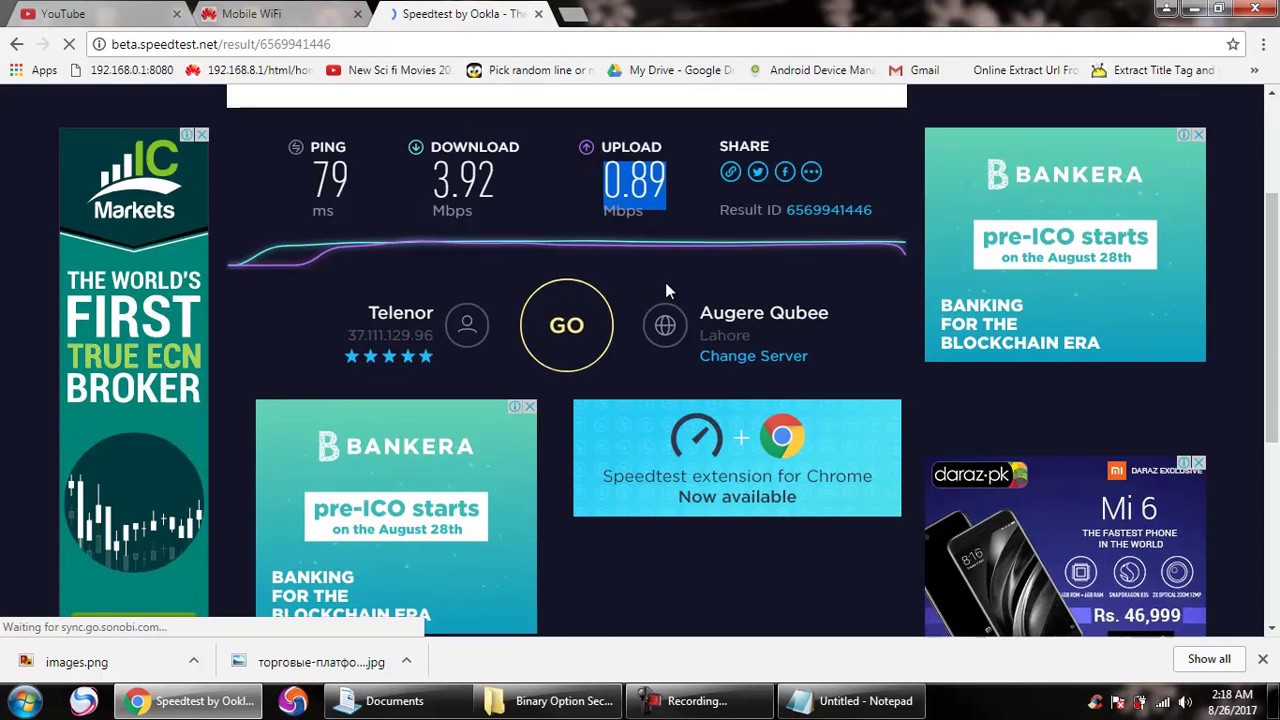Bookmark this page with the star icon
This screenshot has height=720, width=1280.
[1233, 44]
